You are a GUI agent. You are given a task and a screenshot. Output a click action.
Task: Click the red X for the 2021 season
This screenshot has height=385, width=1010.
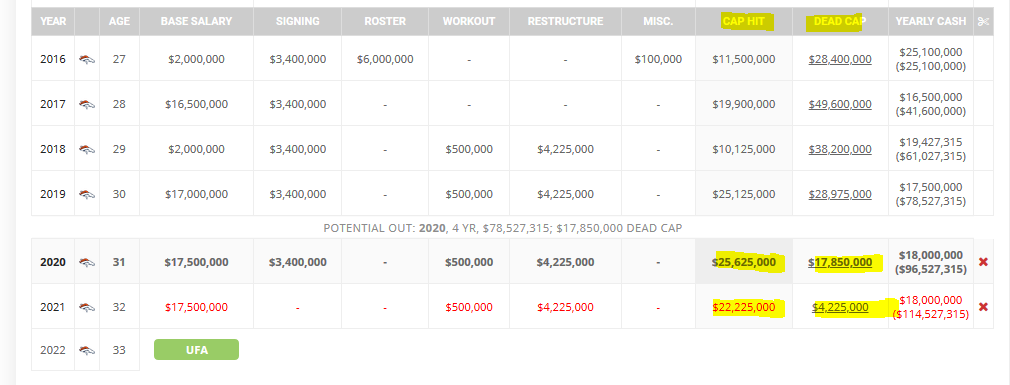983,307
